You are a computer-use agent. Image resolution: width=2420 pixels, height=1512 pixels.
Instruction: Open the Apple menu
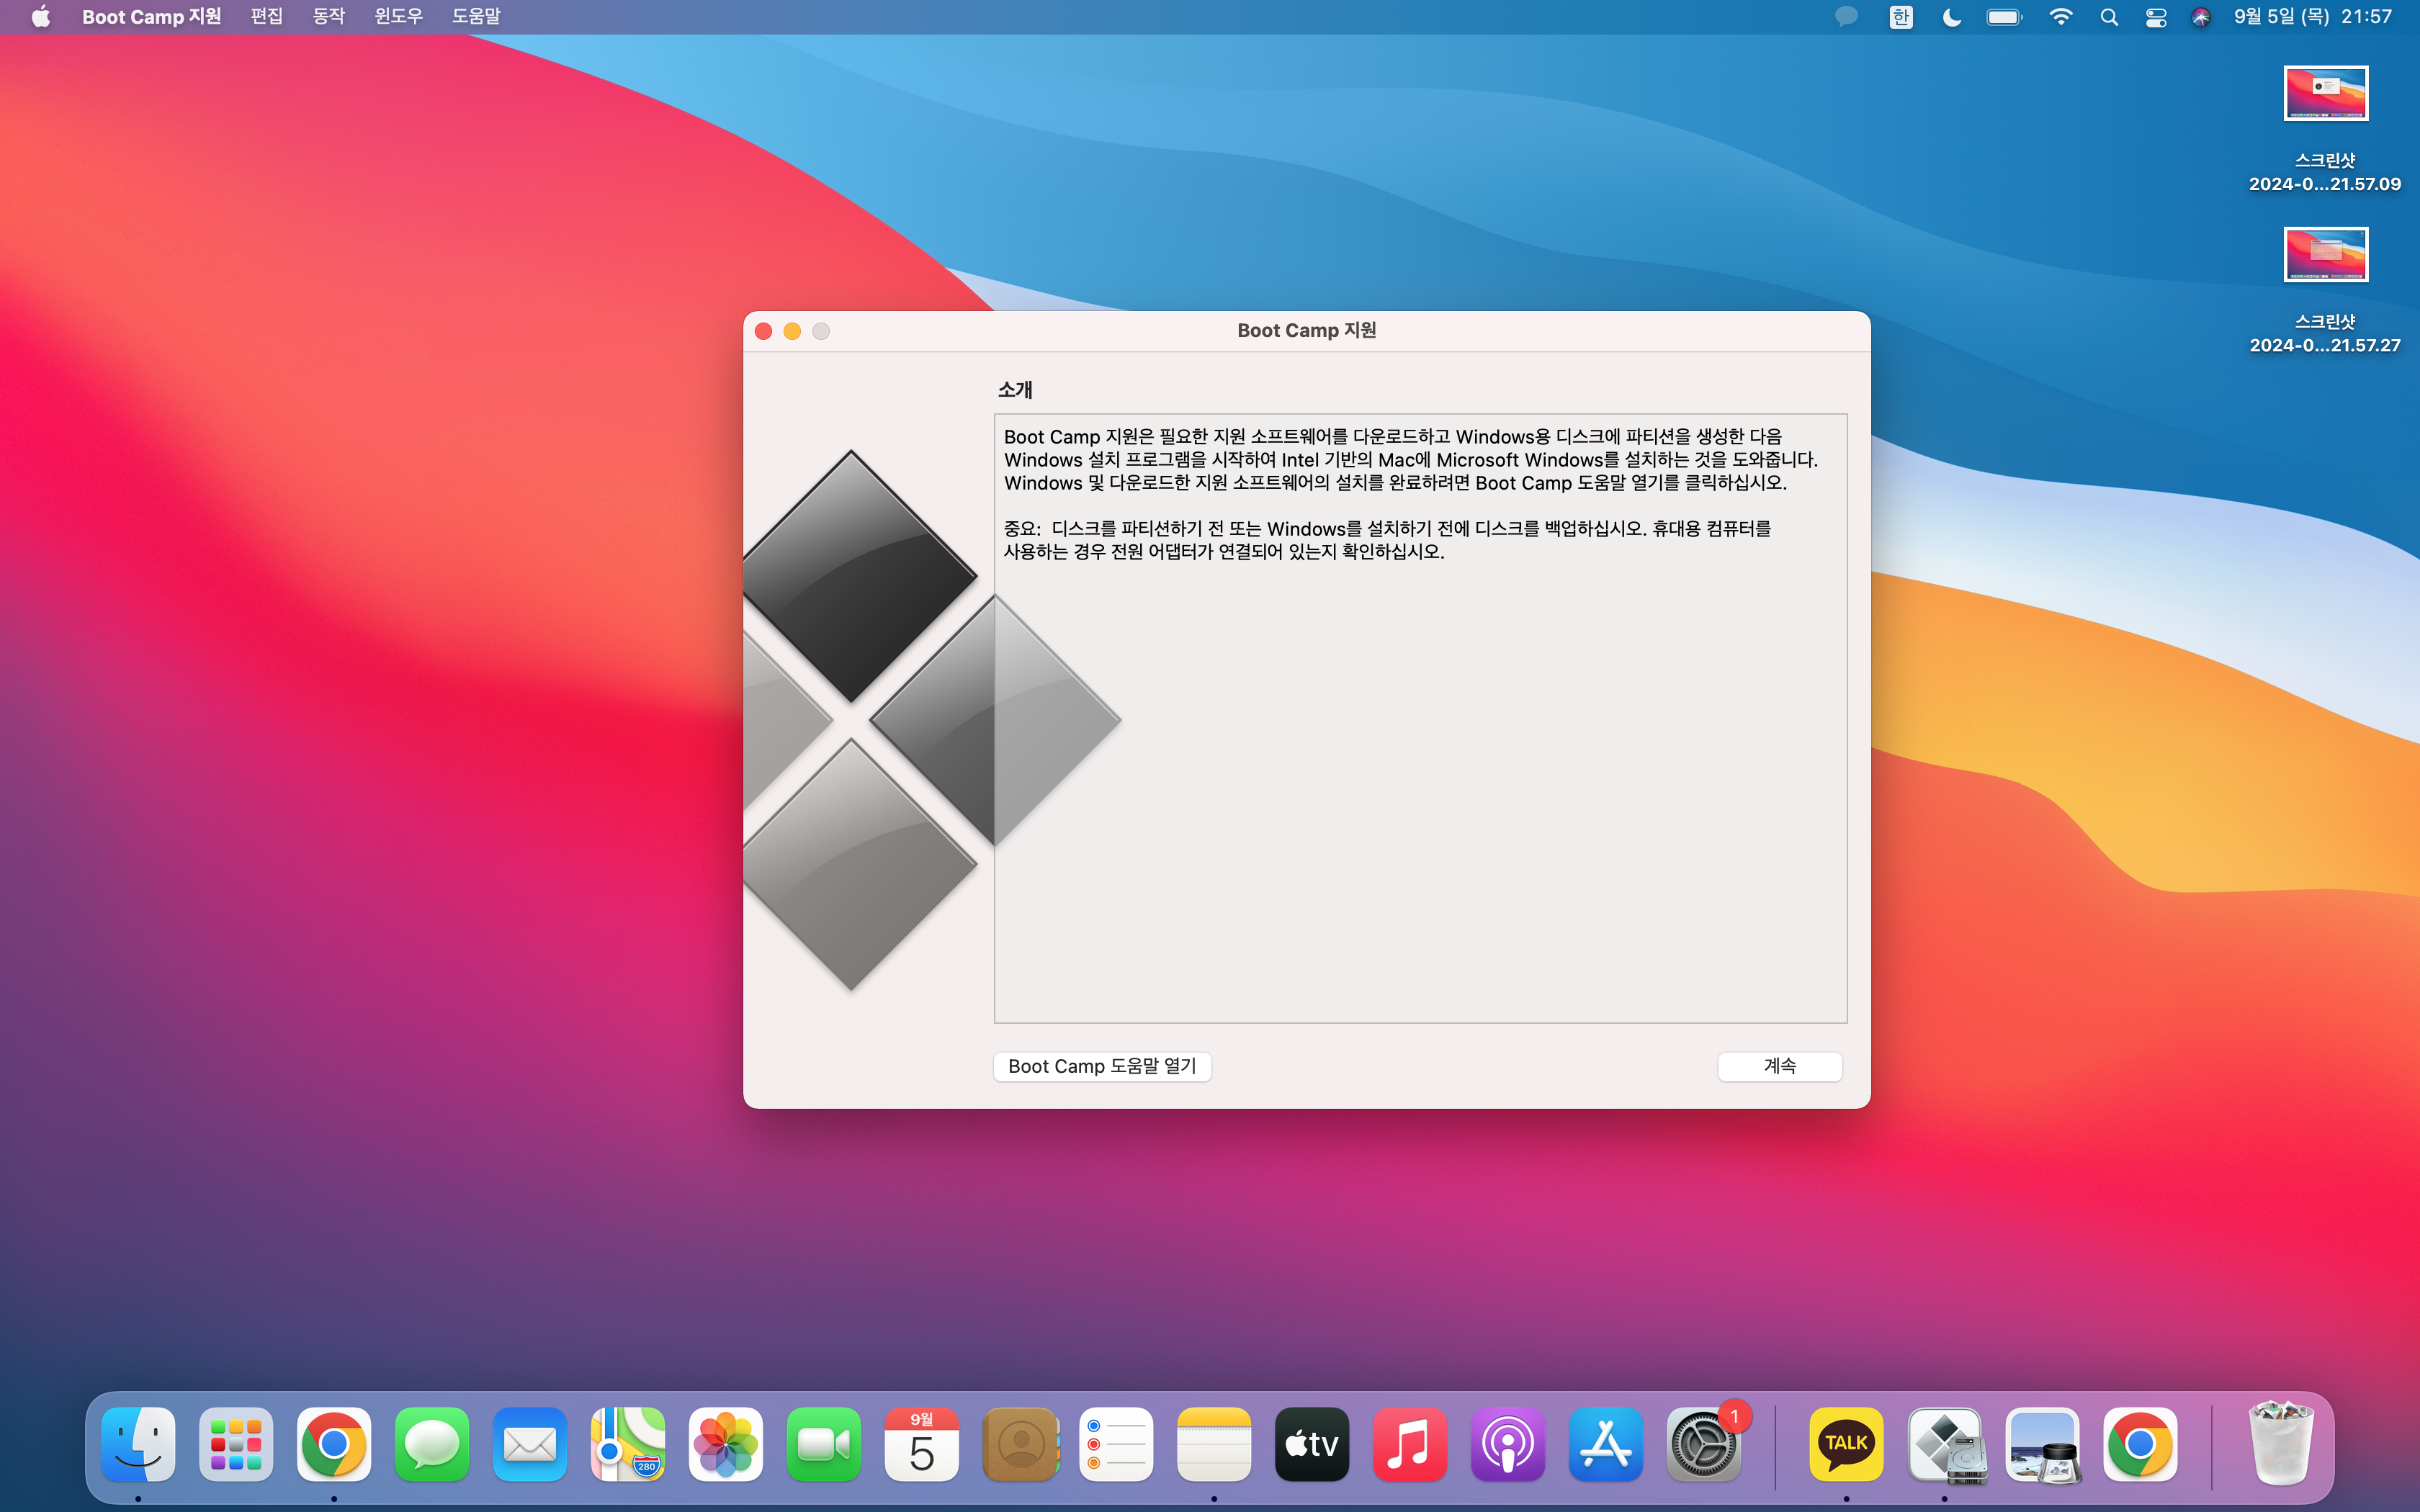pos(41,17)
